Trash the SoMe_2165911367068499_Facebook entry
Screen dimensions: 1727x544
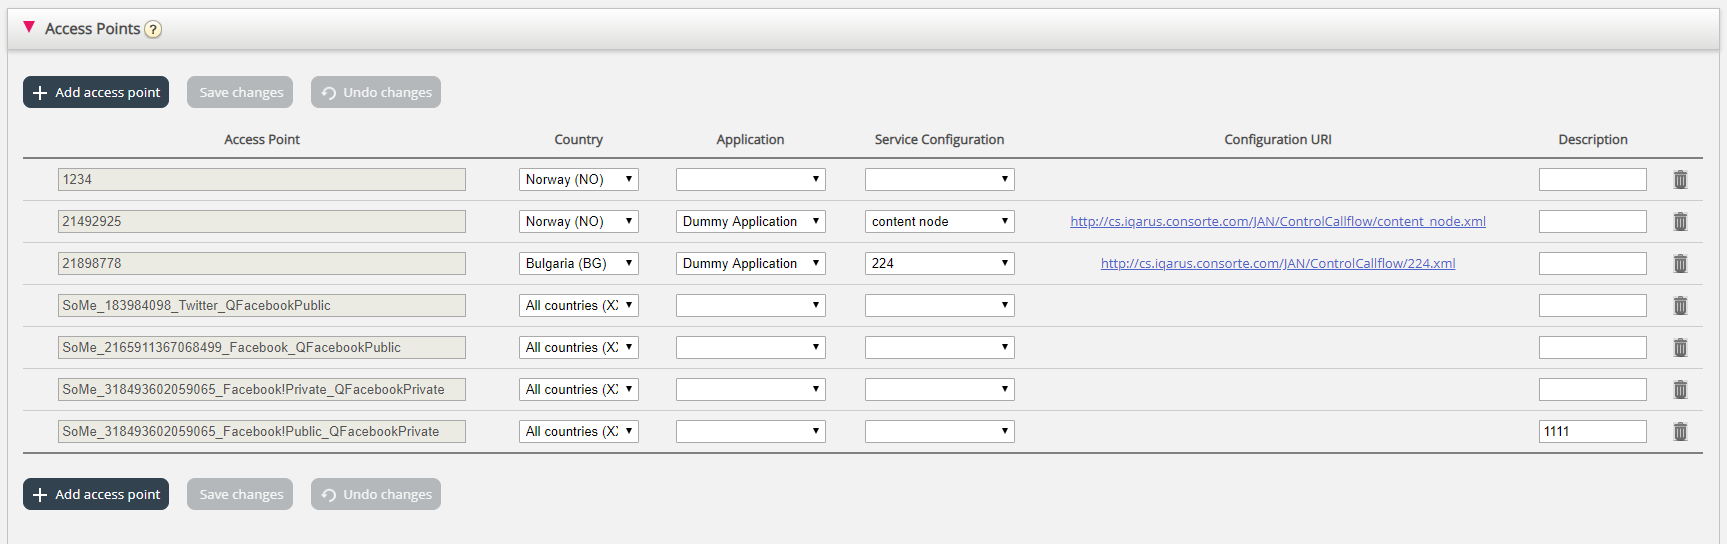tap(1680, 348)
